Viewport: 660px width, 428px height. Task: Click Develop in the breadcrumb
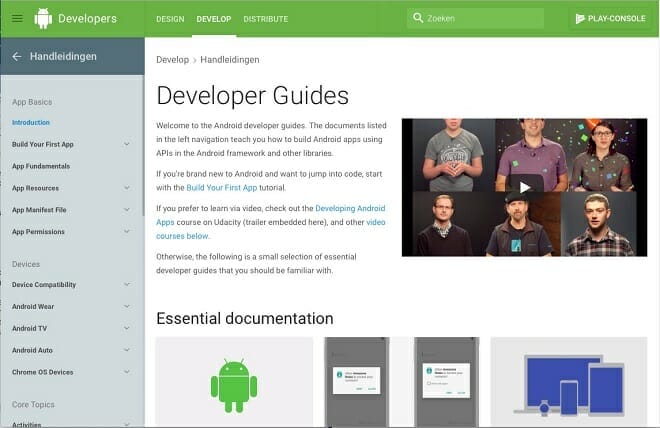coord(173,60)
